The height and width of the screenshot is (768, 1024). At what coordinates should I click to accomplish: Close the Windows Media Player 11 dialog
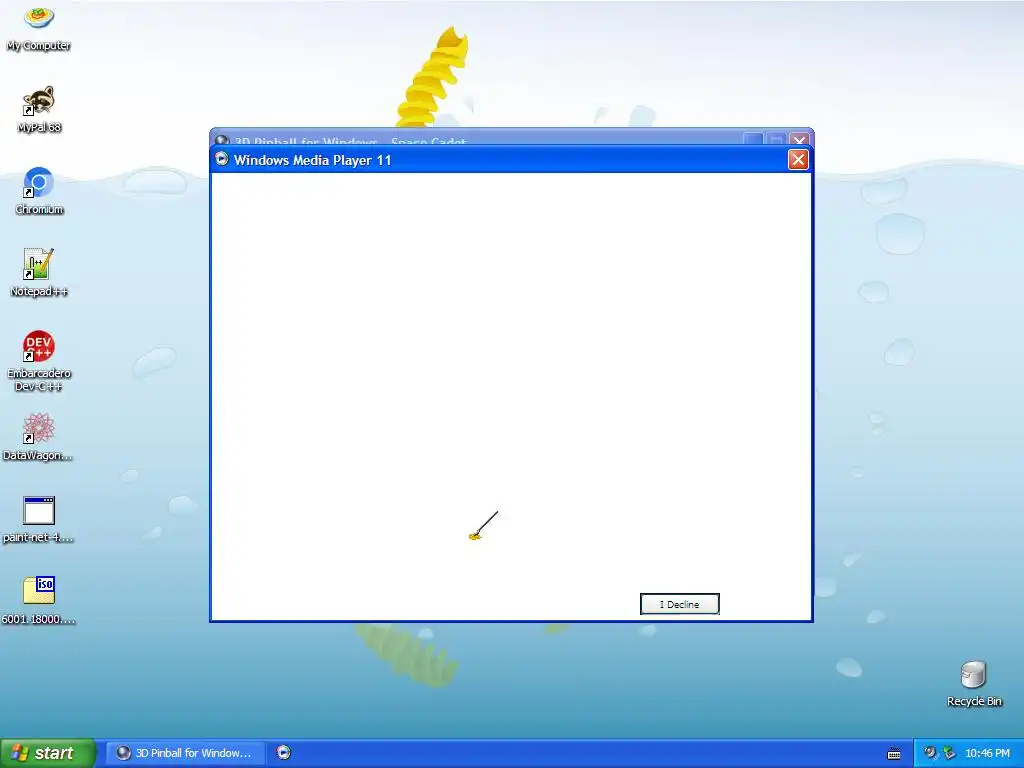coord(798,160)
